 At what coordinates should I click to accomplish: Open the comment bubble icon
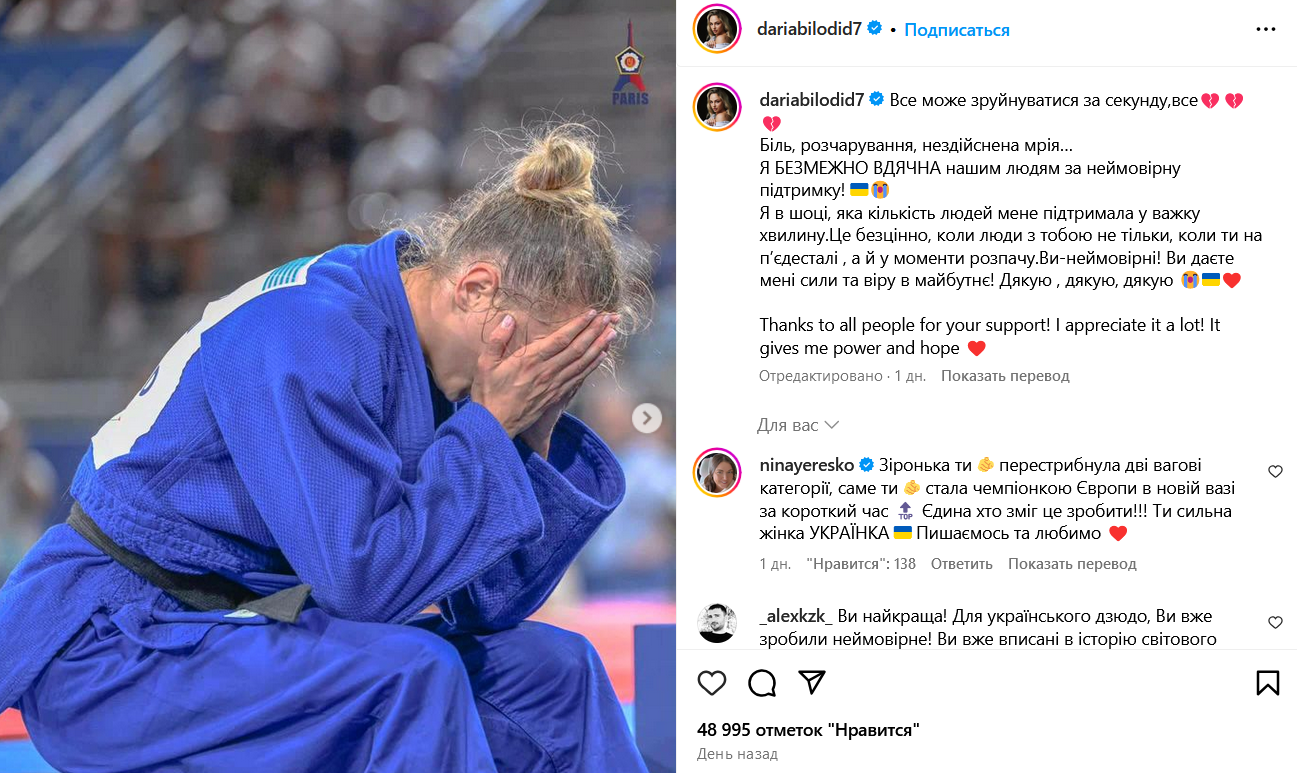pyautogui.click(x=762, y=683)
